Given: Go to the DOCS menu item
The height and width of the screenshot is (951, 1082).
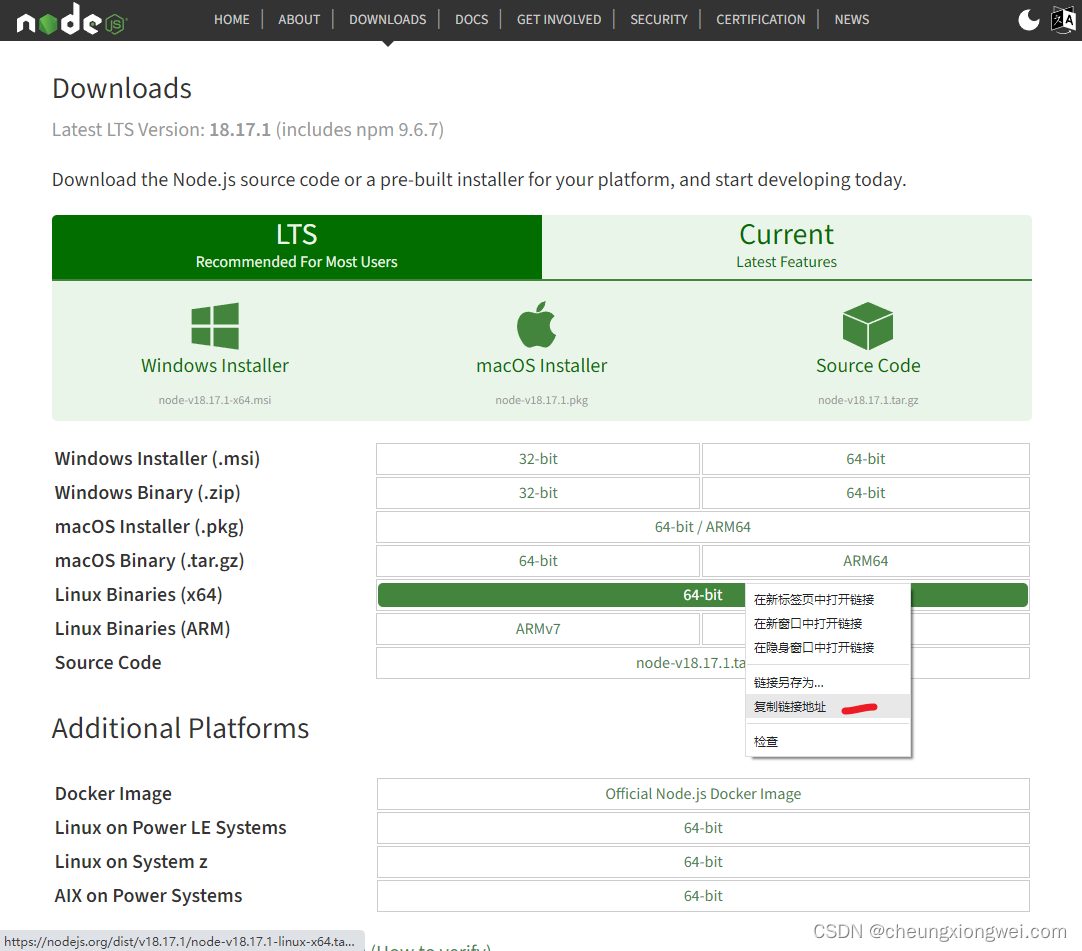Looking at the screenshot, I should tap(470, 19).
